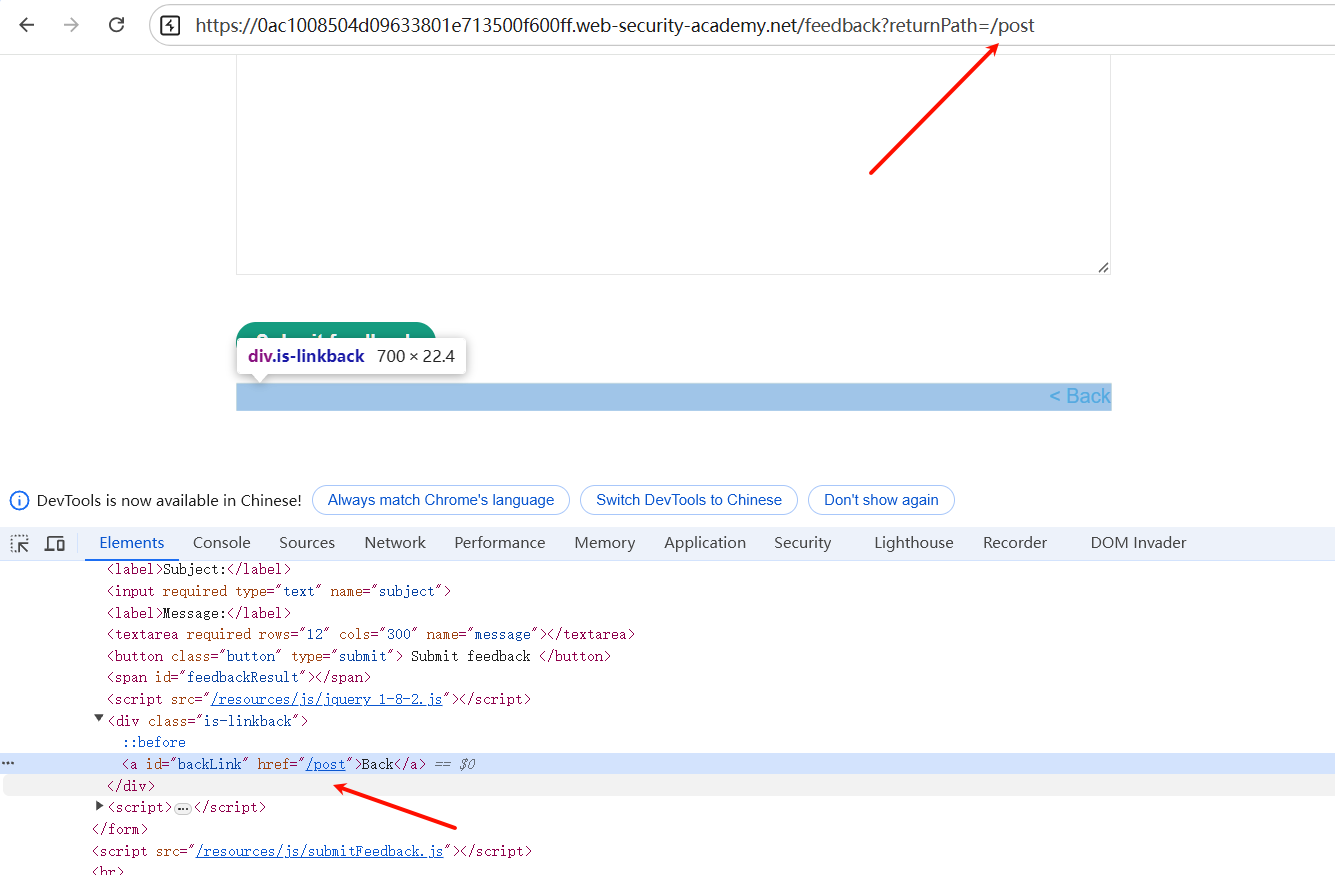Click Always match Chrome's language button
1335x875 pixels.
(440, 500)
